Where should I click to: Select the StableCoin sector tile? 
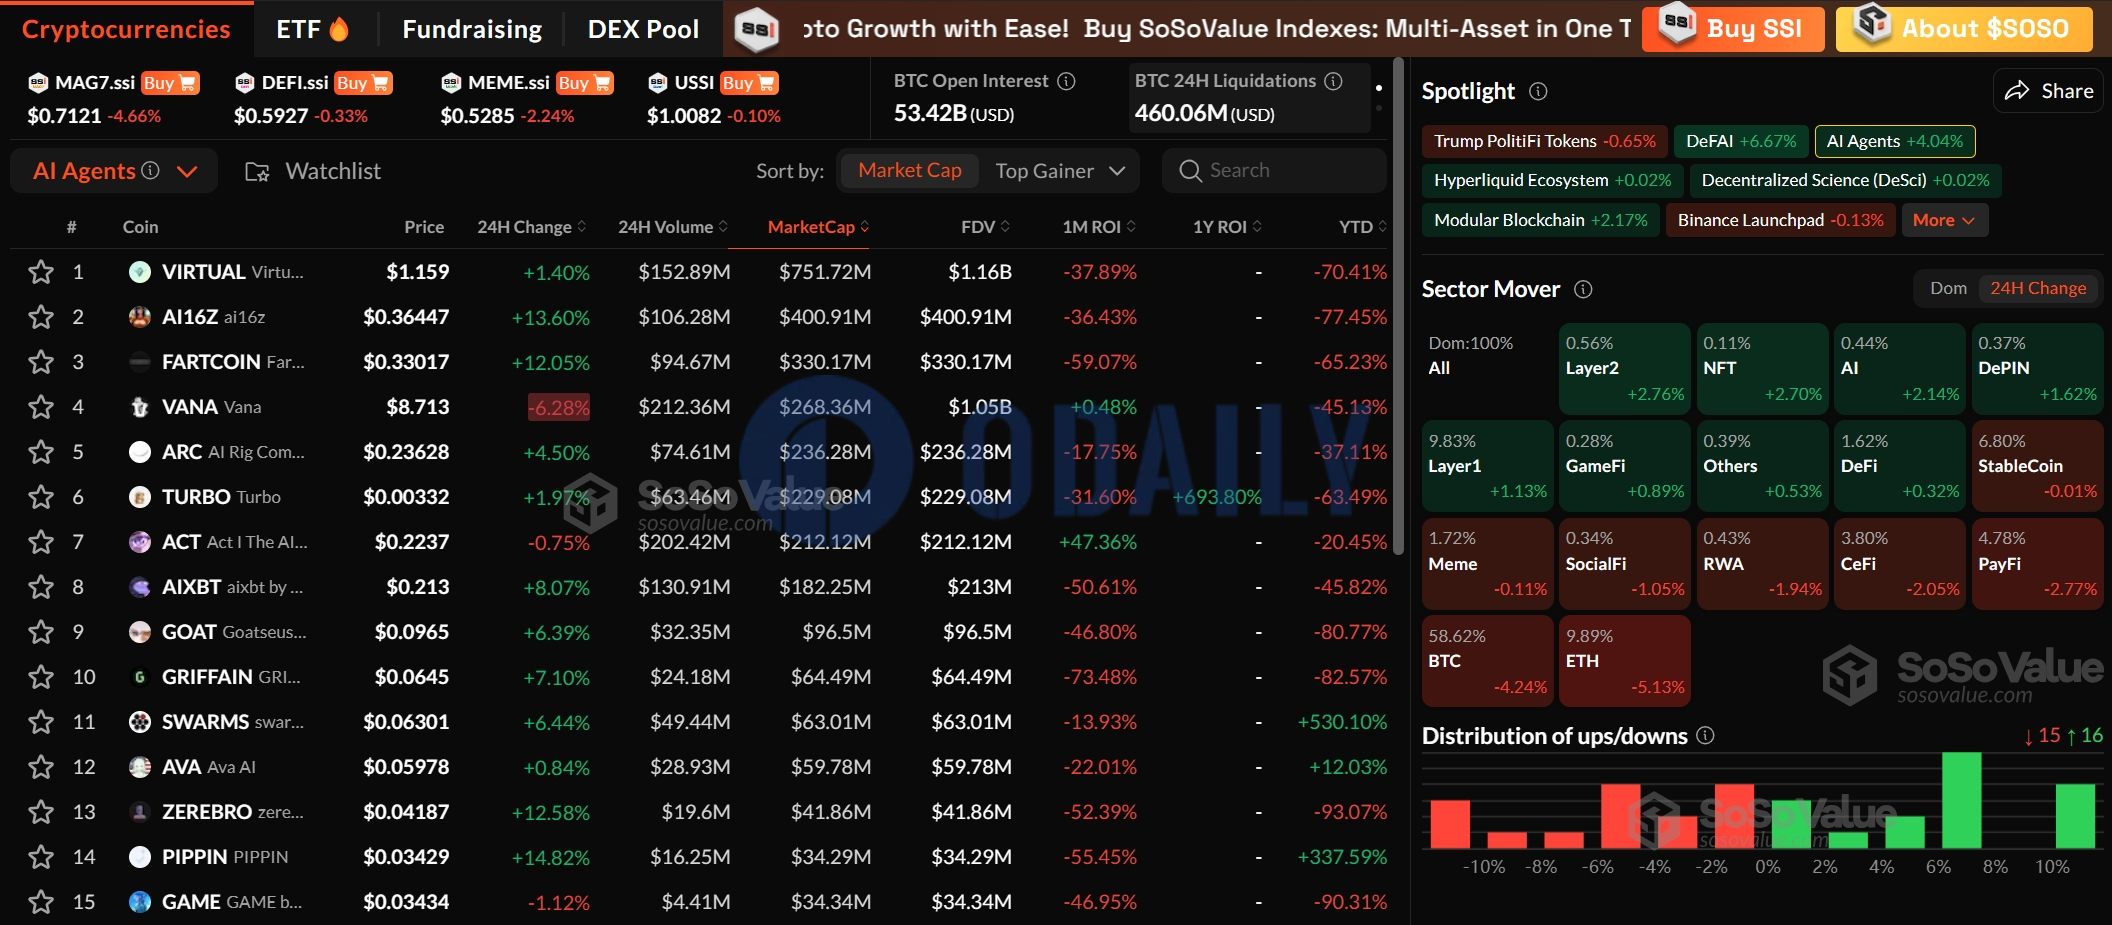pyautogui.click(x=2037, y=464)
